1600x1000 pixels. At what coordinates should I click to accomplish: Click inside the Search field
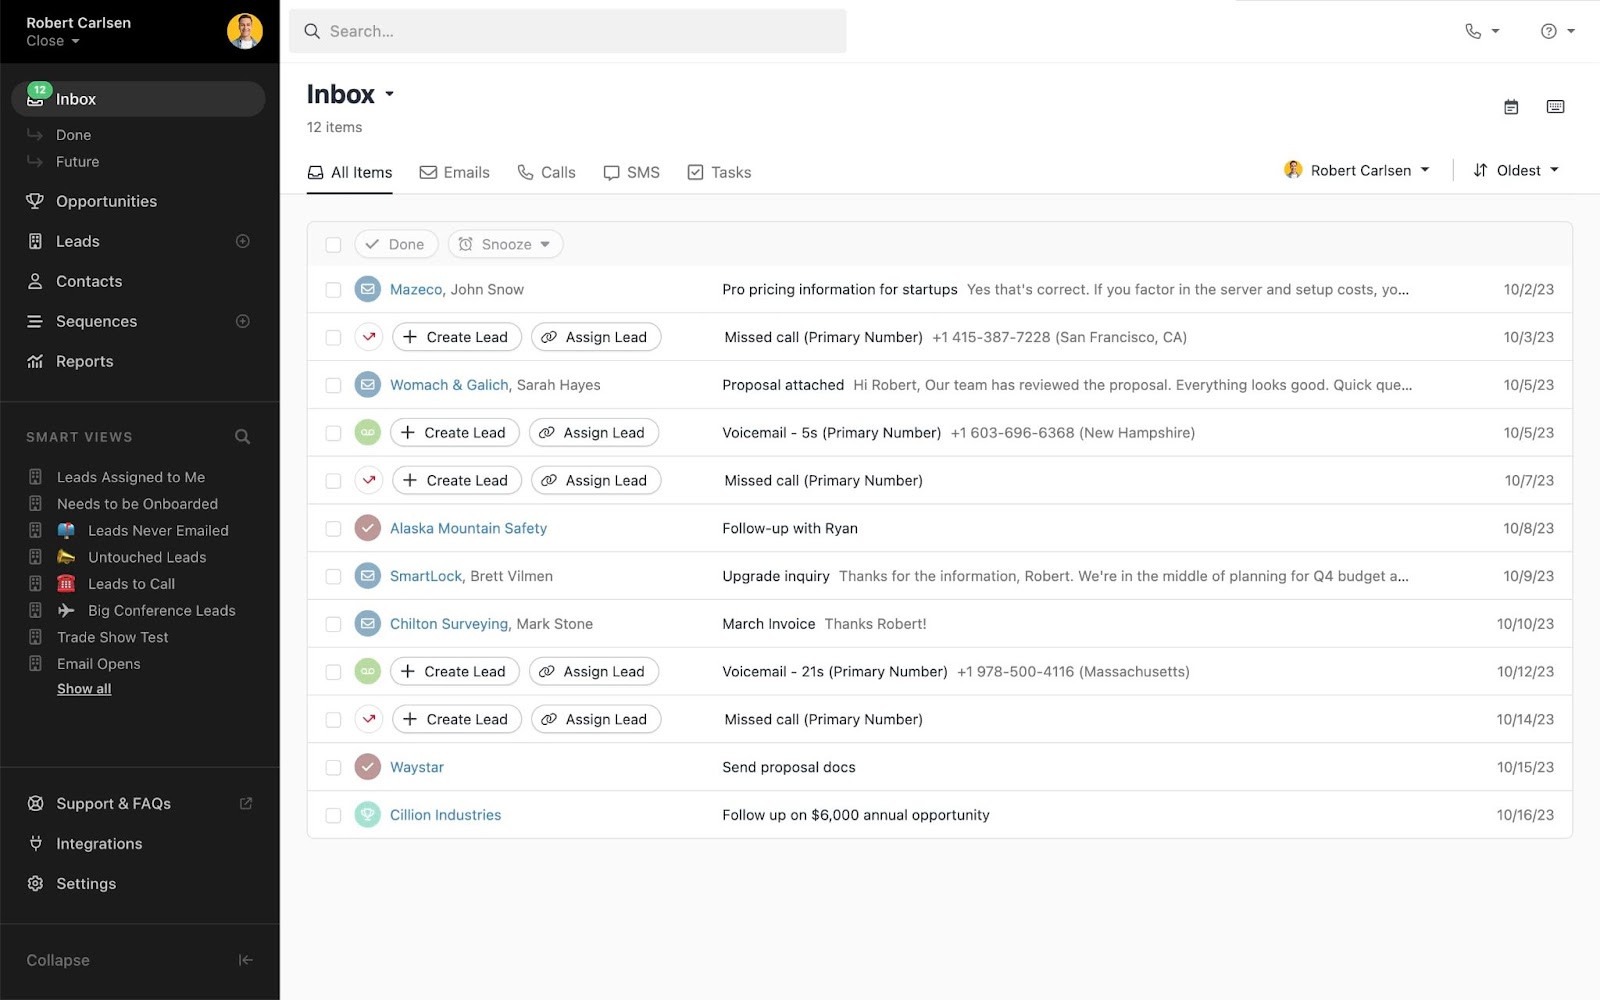(568, 31)
